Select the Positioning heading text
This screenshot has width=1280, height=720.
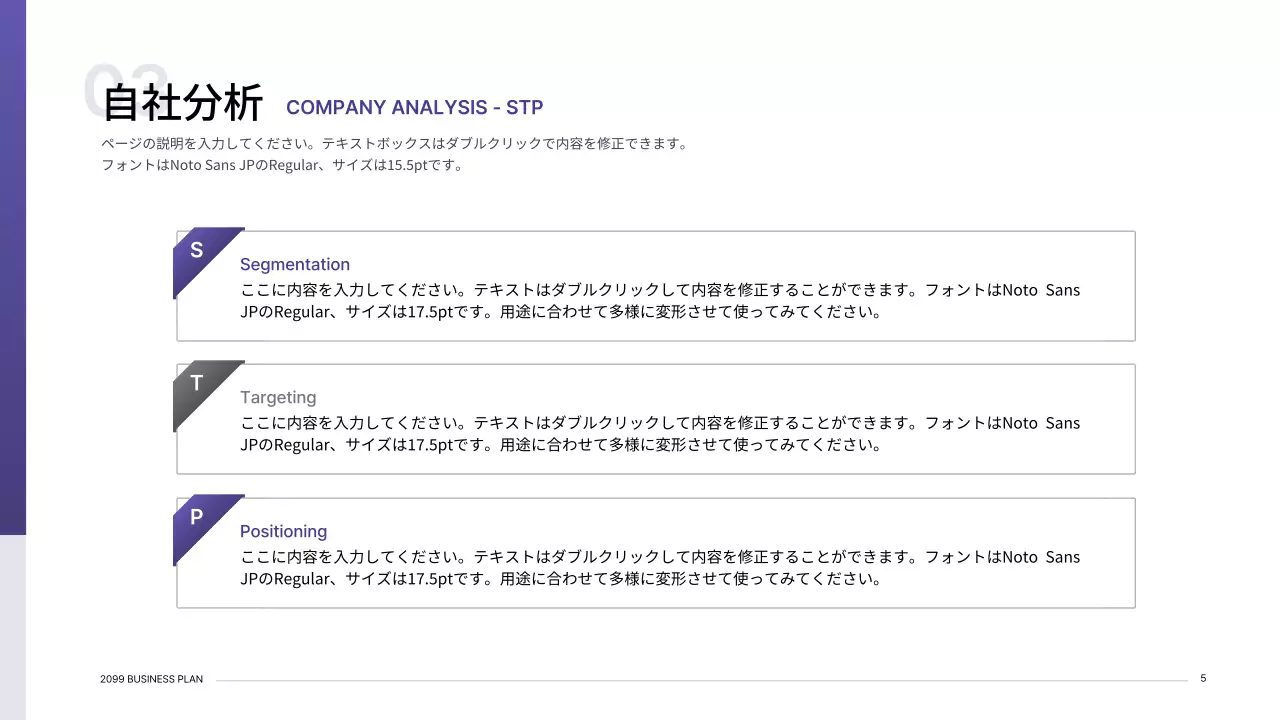click(x=283, y=531)
